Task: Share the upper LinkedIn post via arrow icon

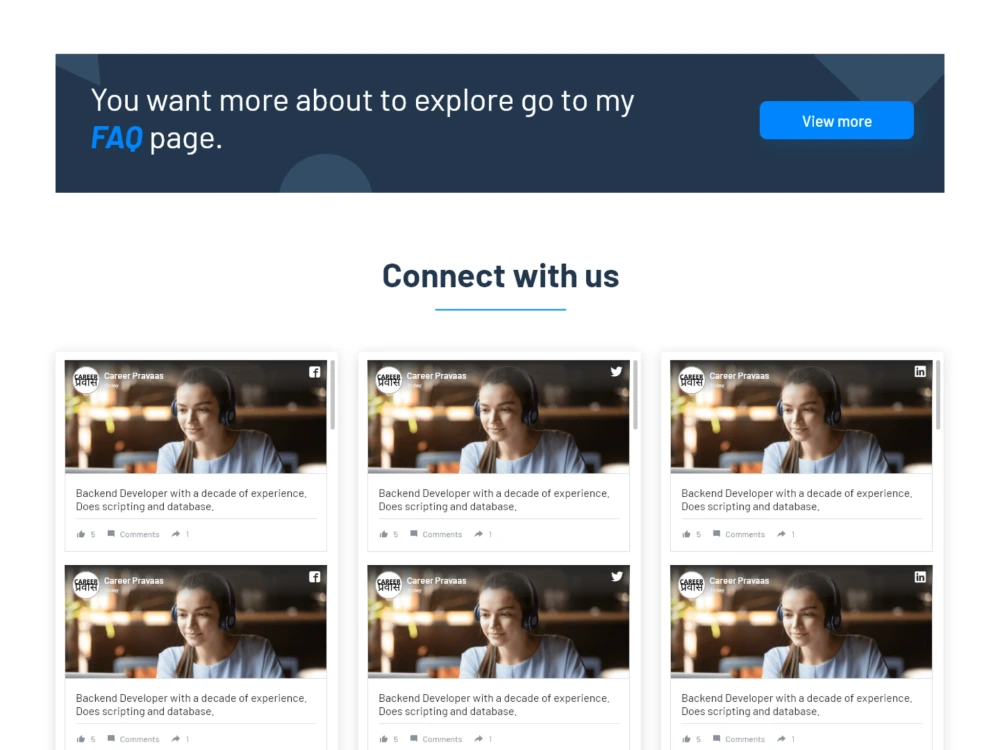Action: tap(781, 534)
